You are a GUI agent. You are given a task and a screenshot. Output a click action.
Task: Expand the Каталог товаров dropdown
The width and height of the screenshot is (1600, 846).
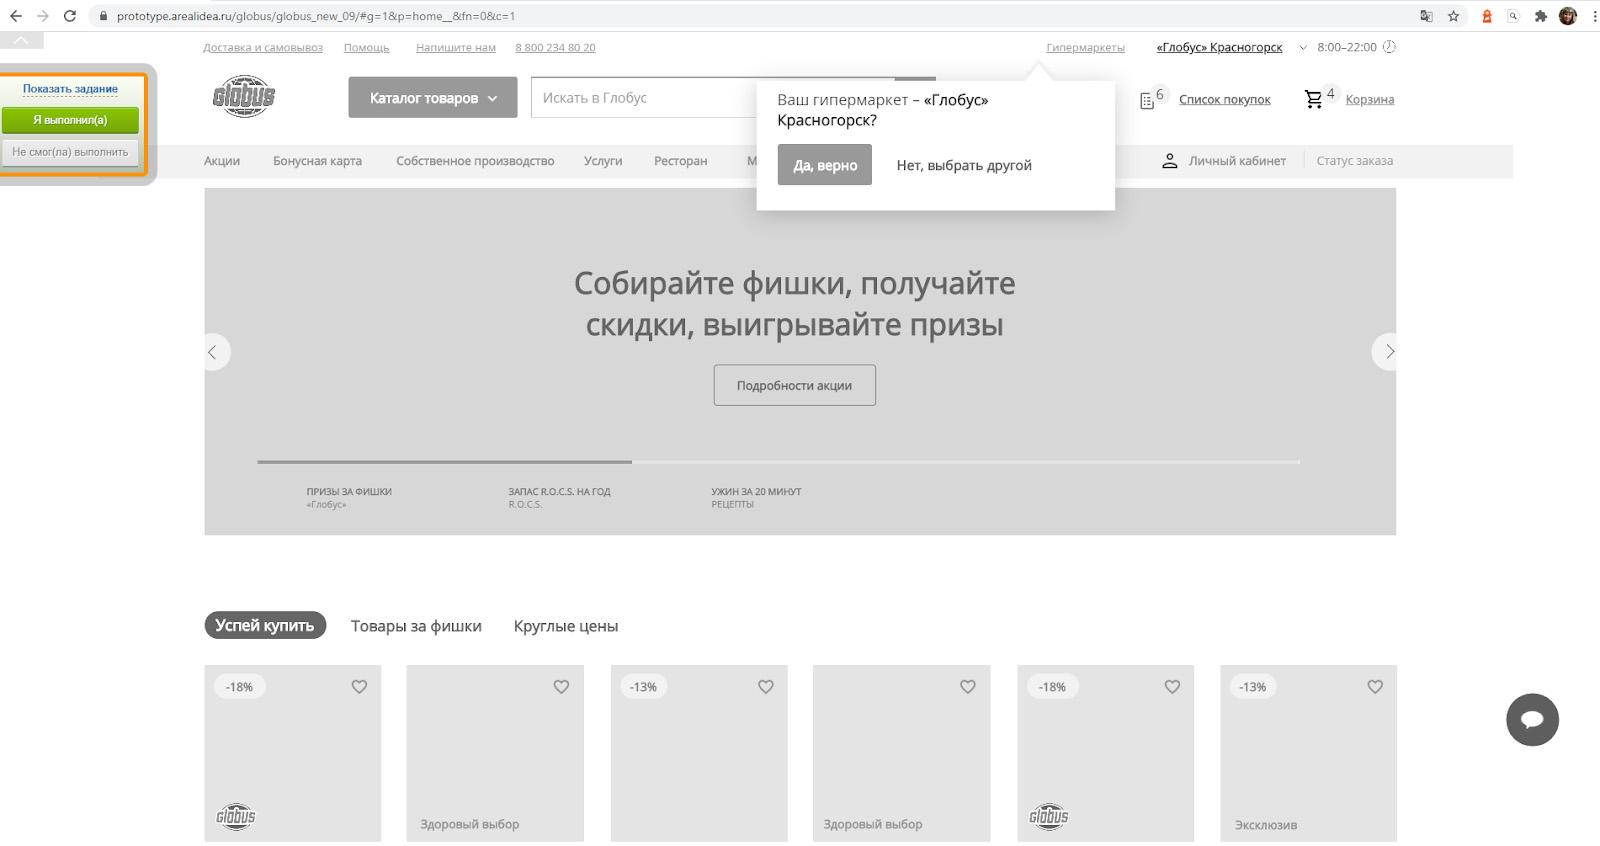pos(433,98)
